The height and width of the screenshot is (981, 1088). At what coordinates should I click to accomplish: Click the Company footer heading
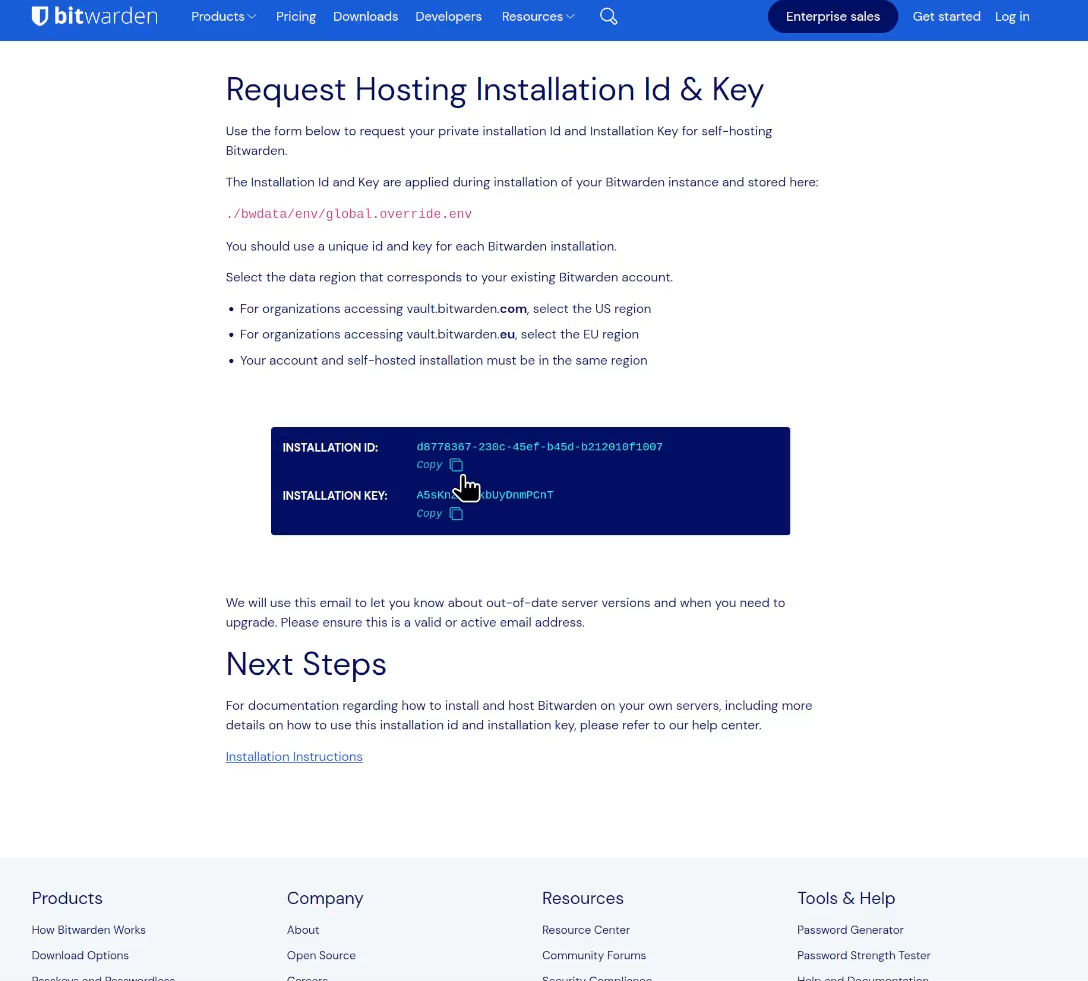tap(325, 898)
